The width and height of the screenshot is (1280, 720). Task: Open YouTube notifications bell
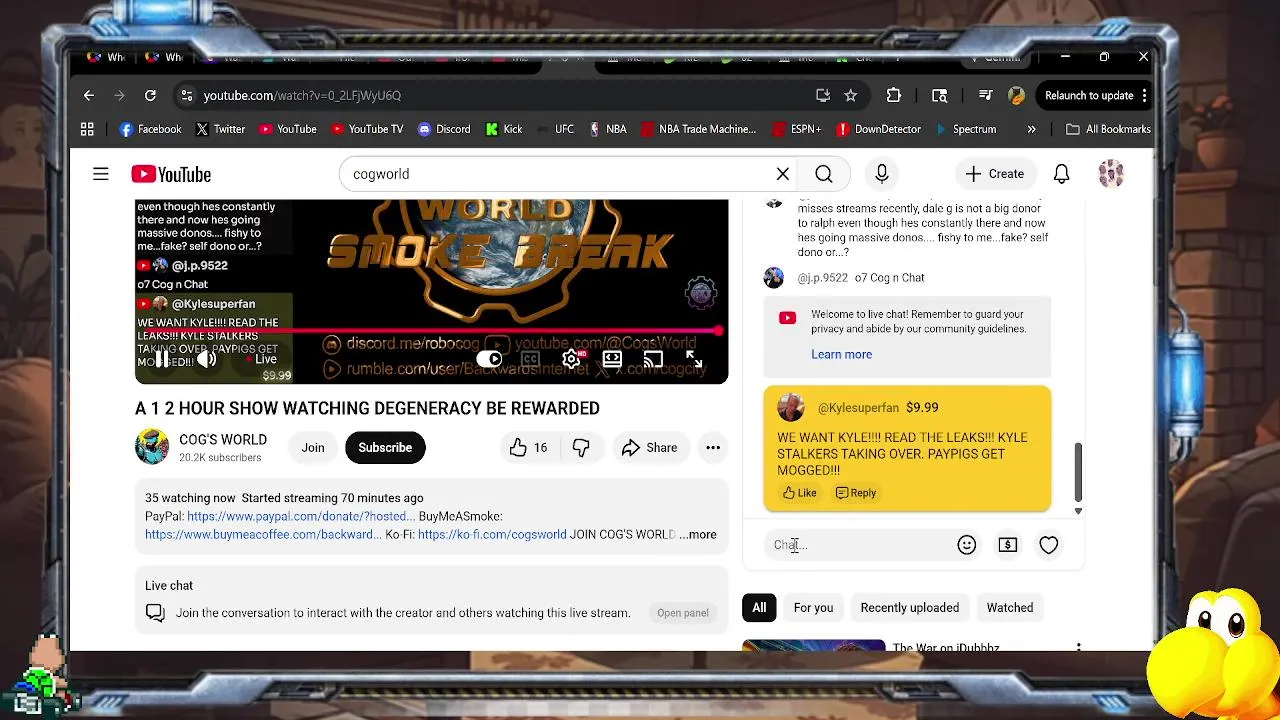point(1062,174)
